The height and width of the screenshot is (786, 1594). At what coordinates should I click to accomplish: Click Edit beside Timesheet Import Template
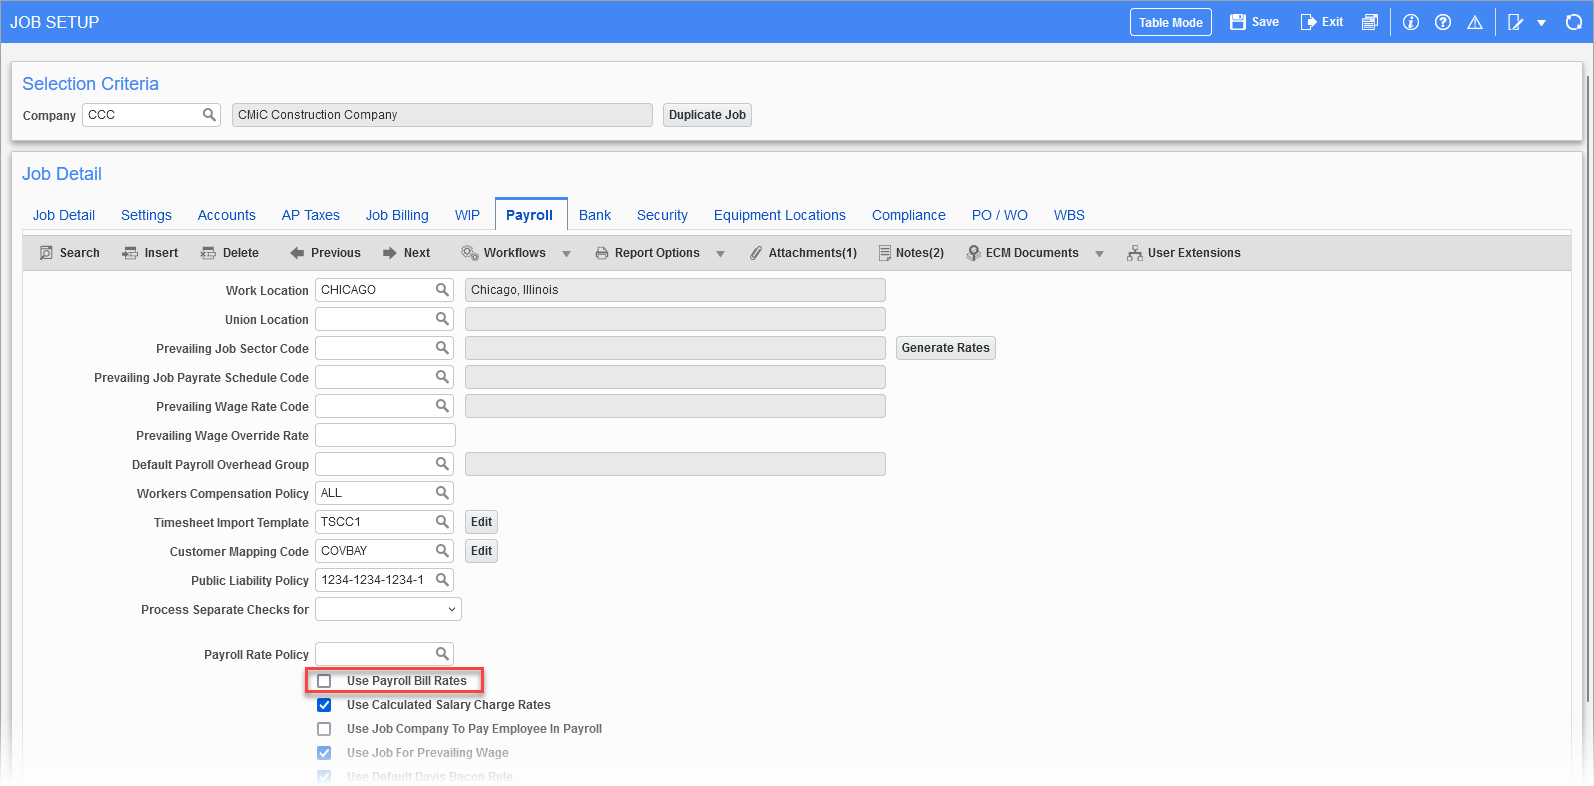[482, 522]
